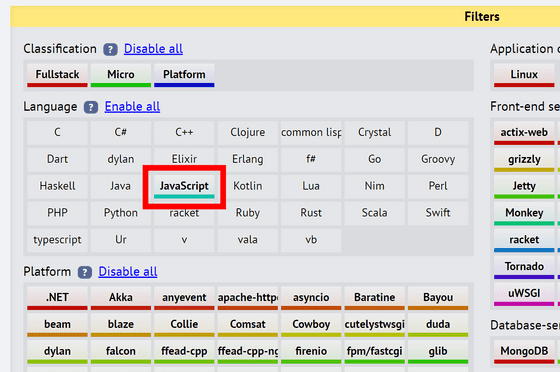Enable the Nim language filter
The image size is (560, 372).
coord(374,187)
